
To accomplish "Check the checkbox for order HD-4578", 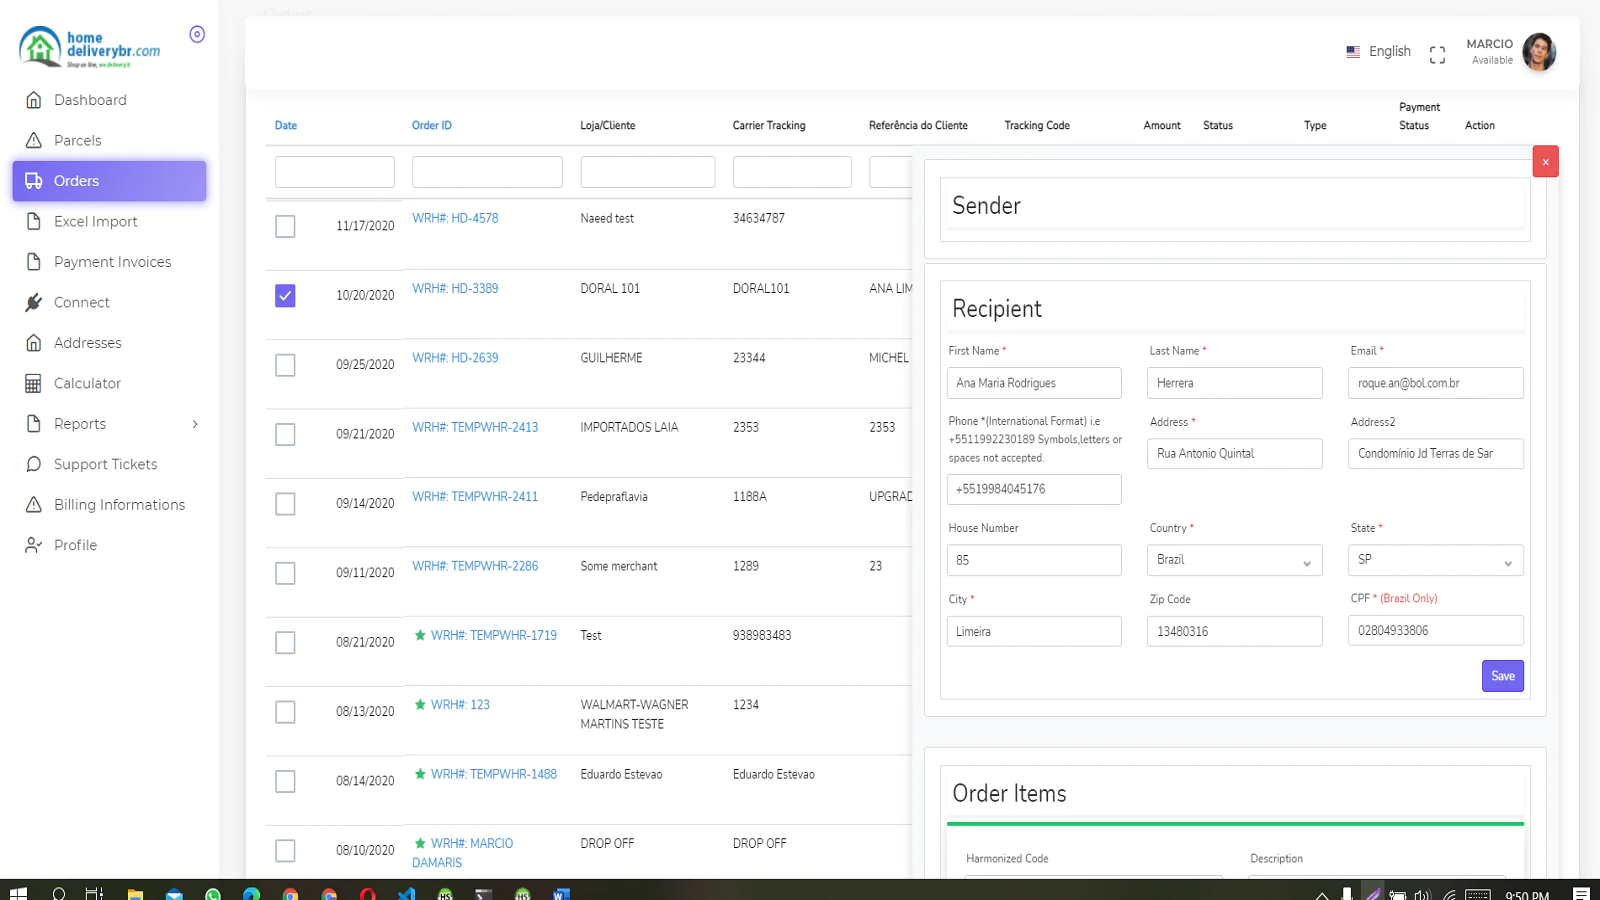I will [x=285, y=226].
